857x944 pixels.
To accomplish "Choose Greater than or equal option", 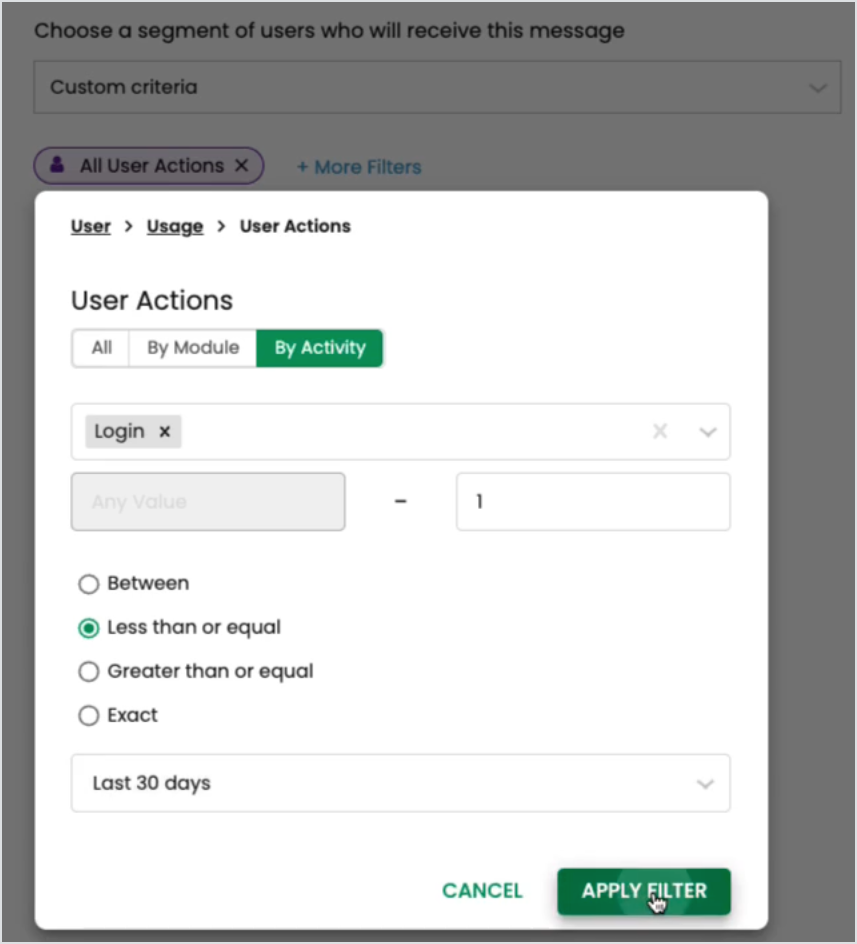I will 89,672.
